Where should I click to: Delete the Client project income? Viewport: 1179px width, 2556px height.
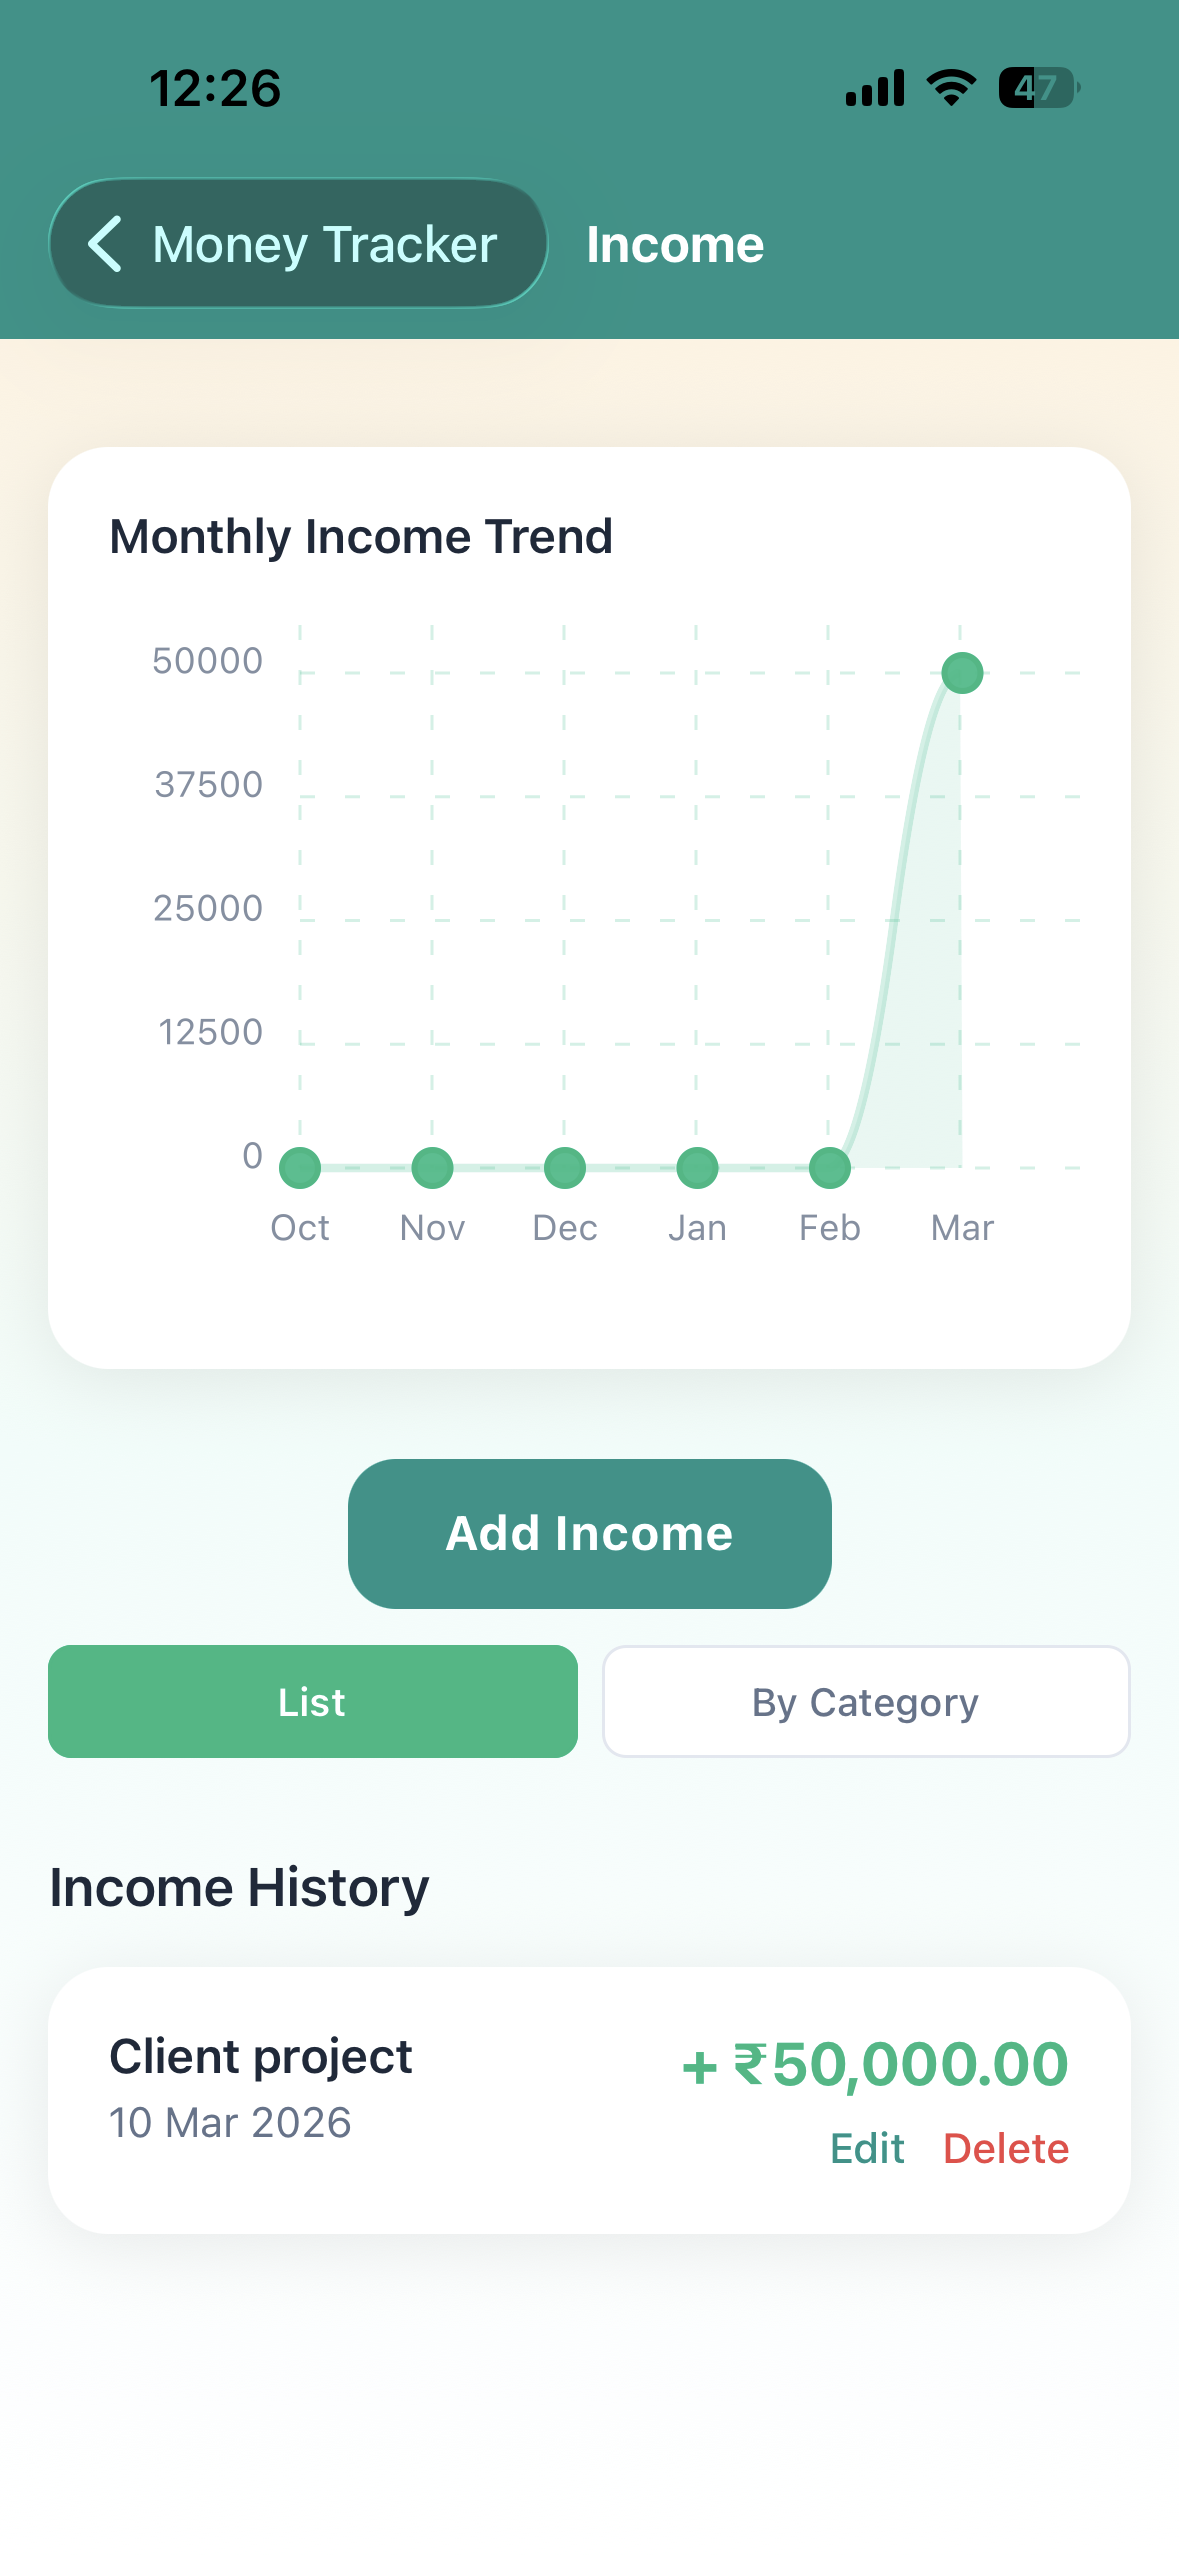(1005, 2148)
